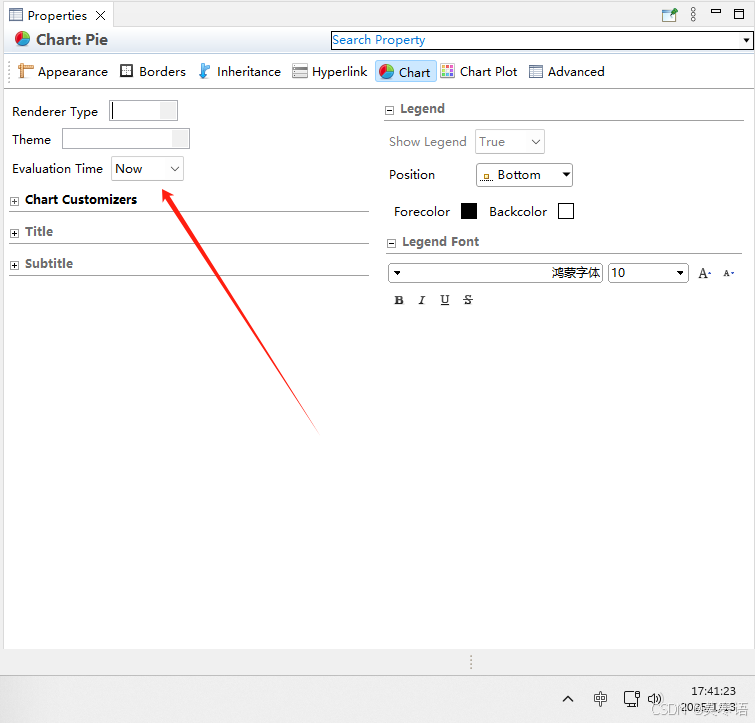The image size is (755, 723).
Task: Toggle underline legend font
Action: pyautogui.click(x=444, y=300)
